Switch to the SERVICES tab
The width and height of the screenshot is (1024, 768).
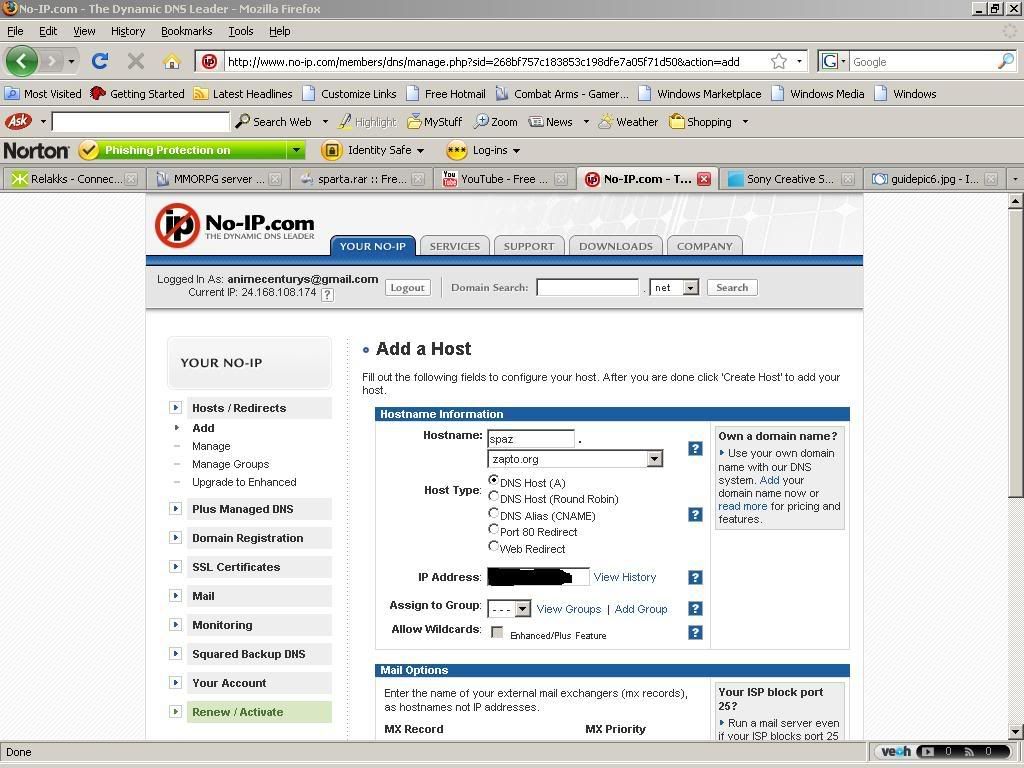(455, 246)
